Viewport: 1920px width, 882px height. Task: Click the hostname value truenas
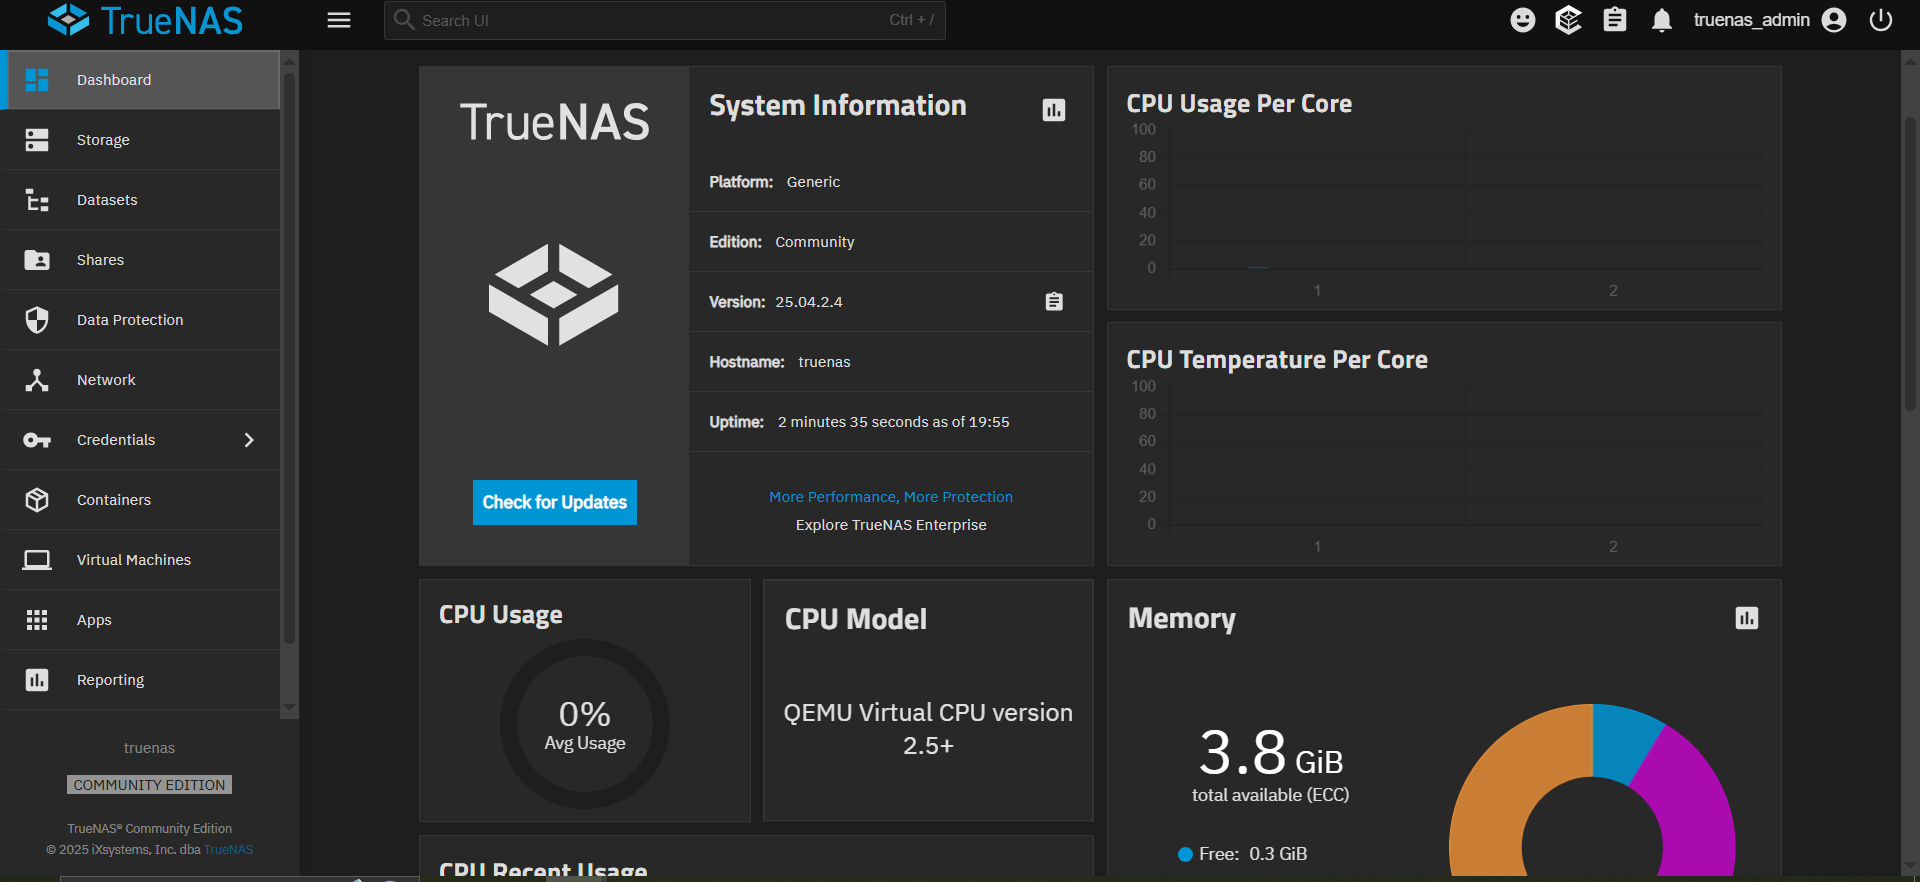[824, 362]
